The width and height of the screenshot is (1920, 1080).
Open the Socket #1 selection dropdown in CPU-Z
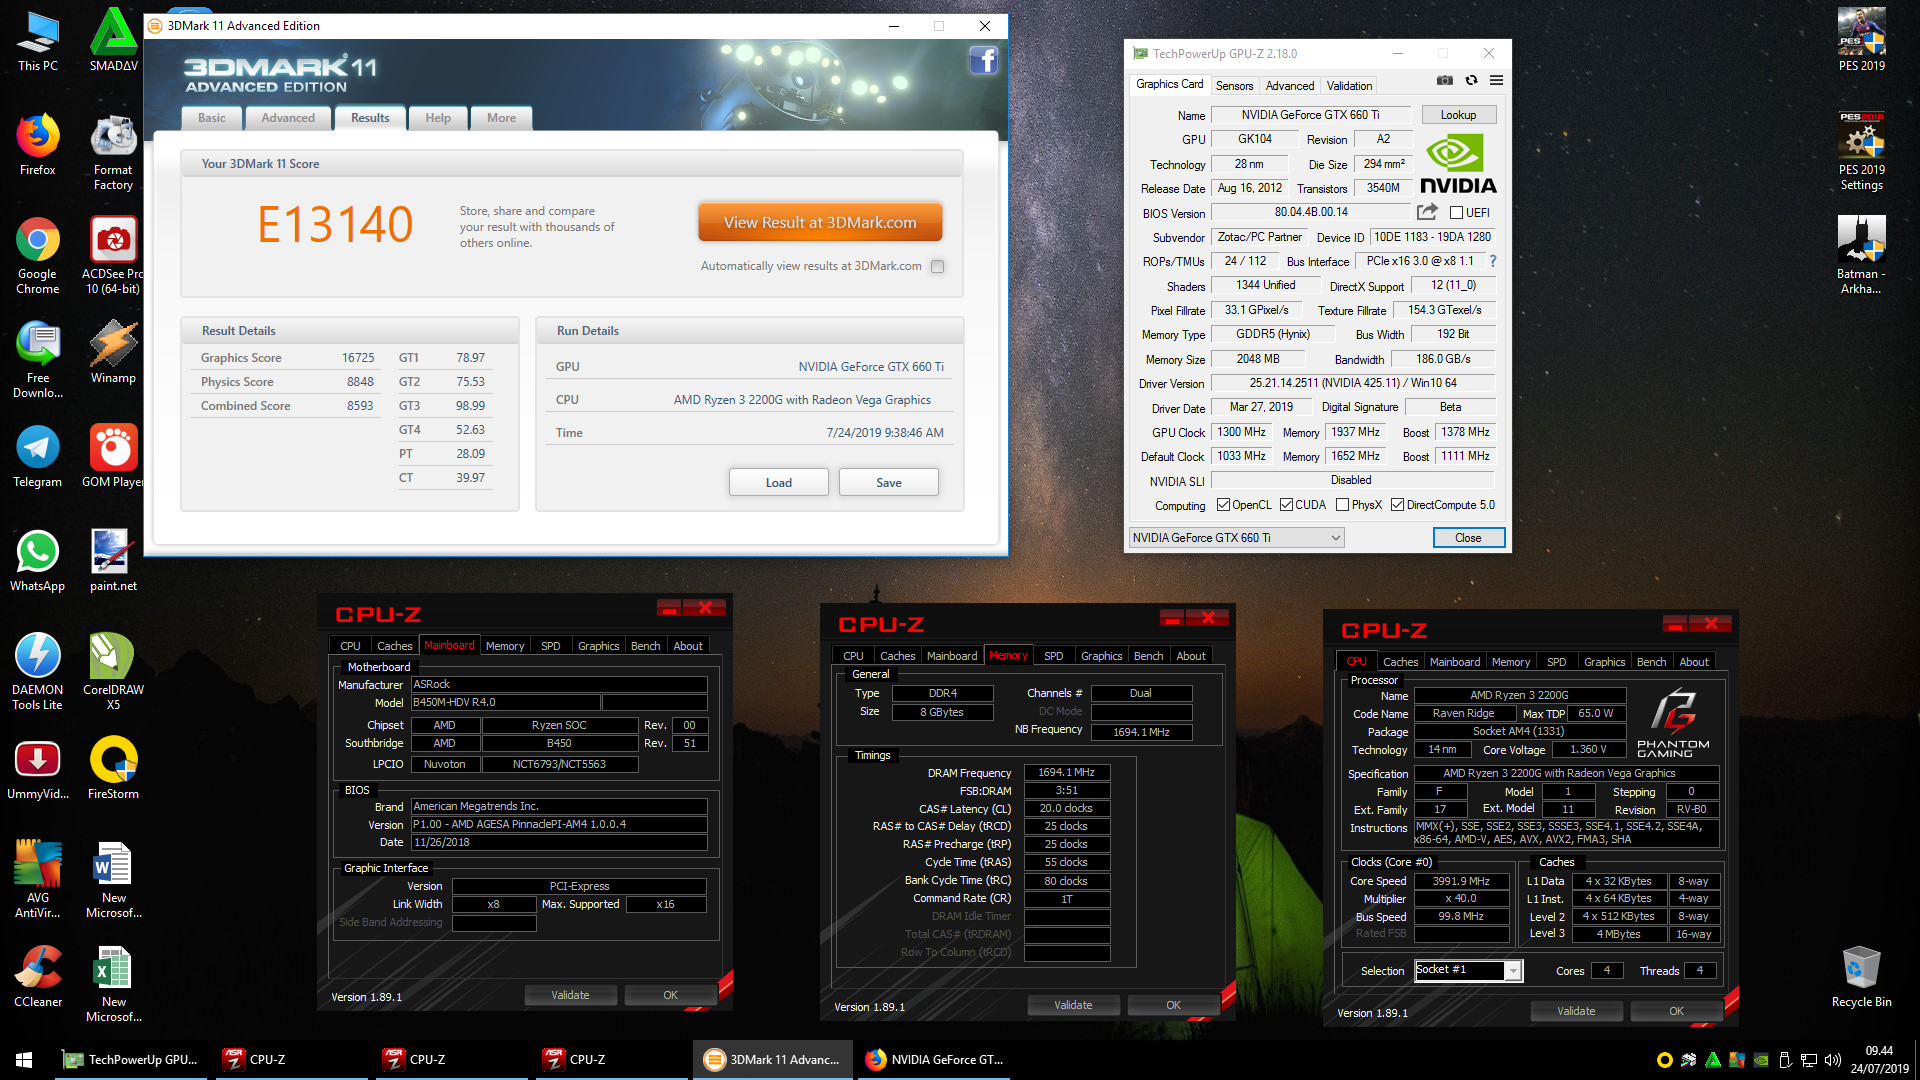[1468, 970]
